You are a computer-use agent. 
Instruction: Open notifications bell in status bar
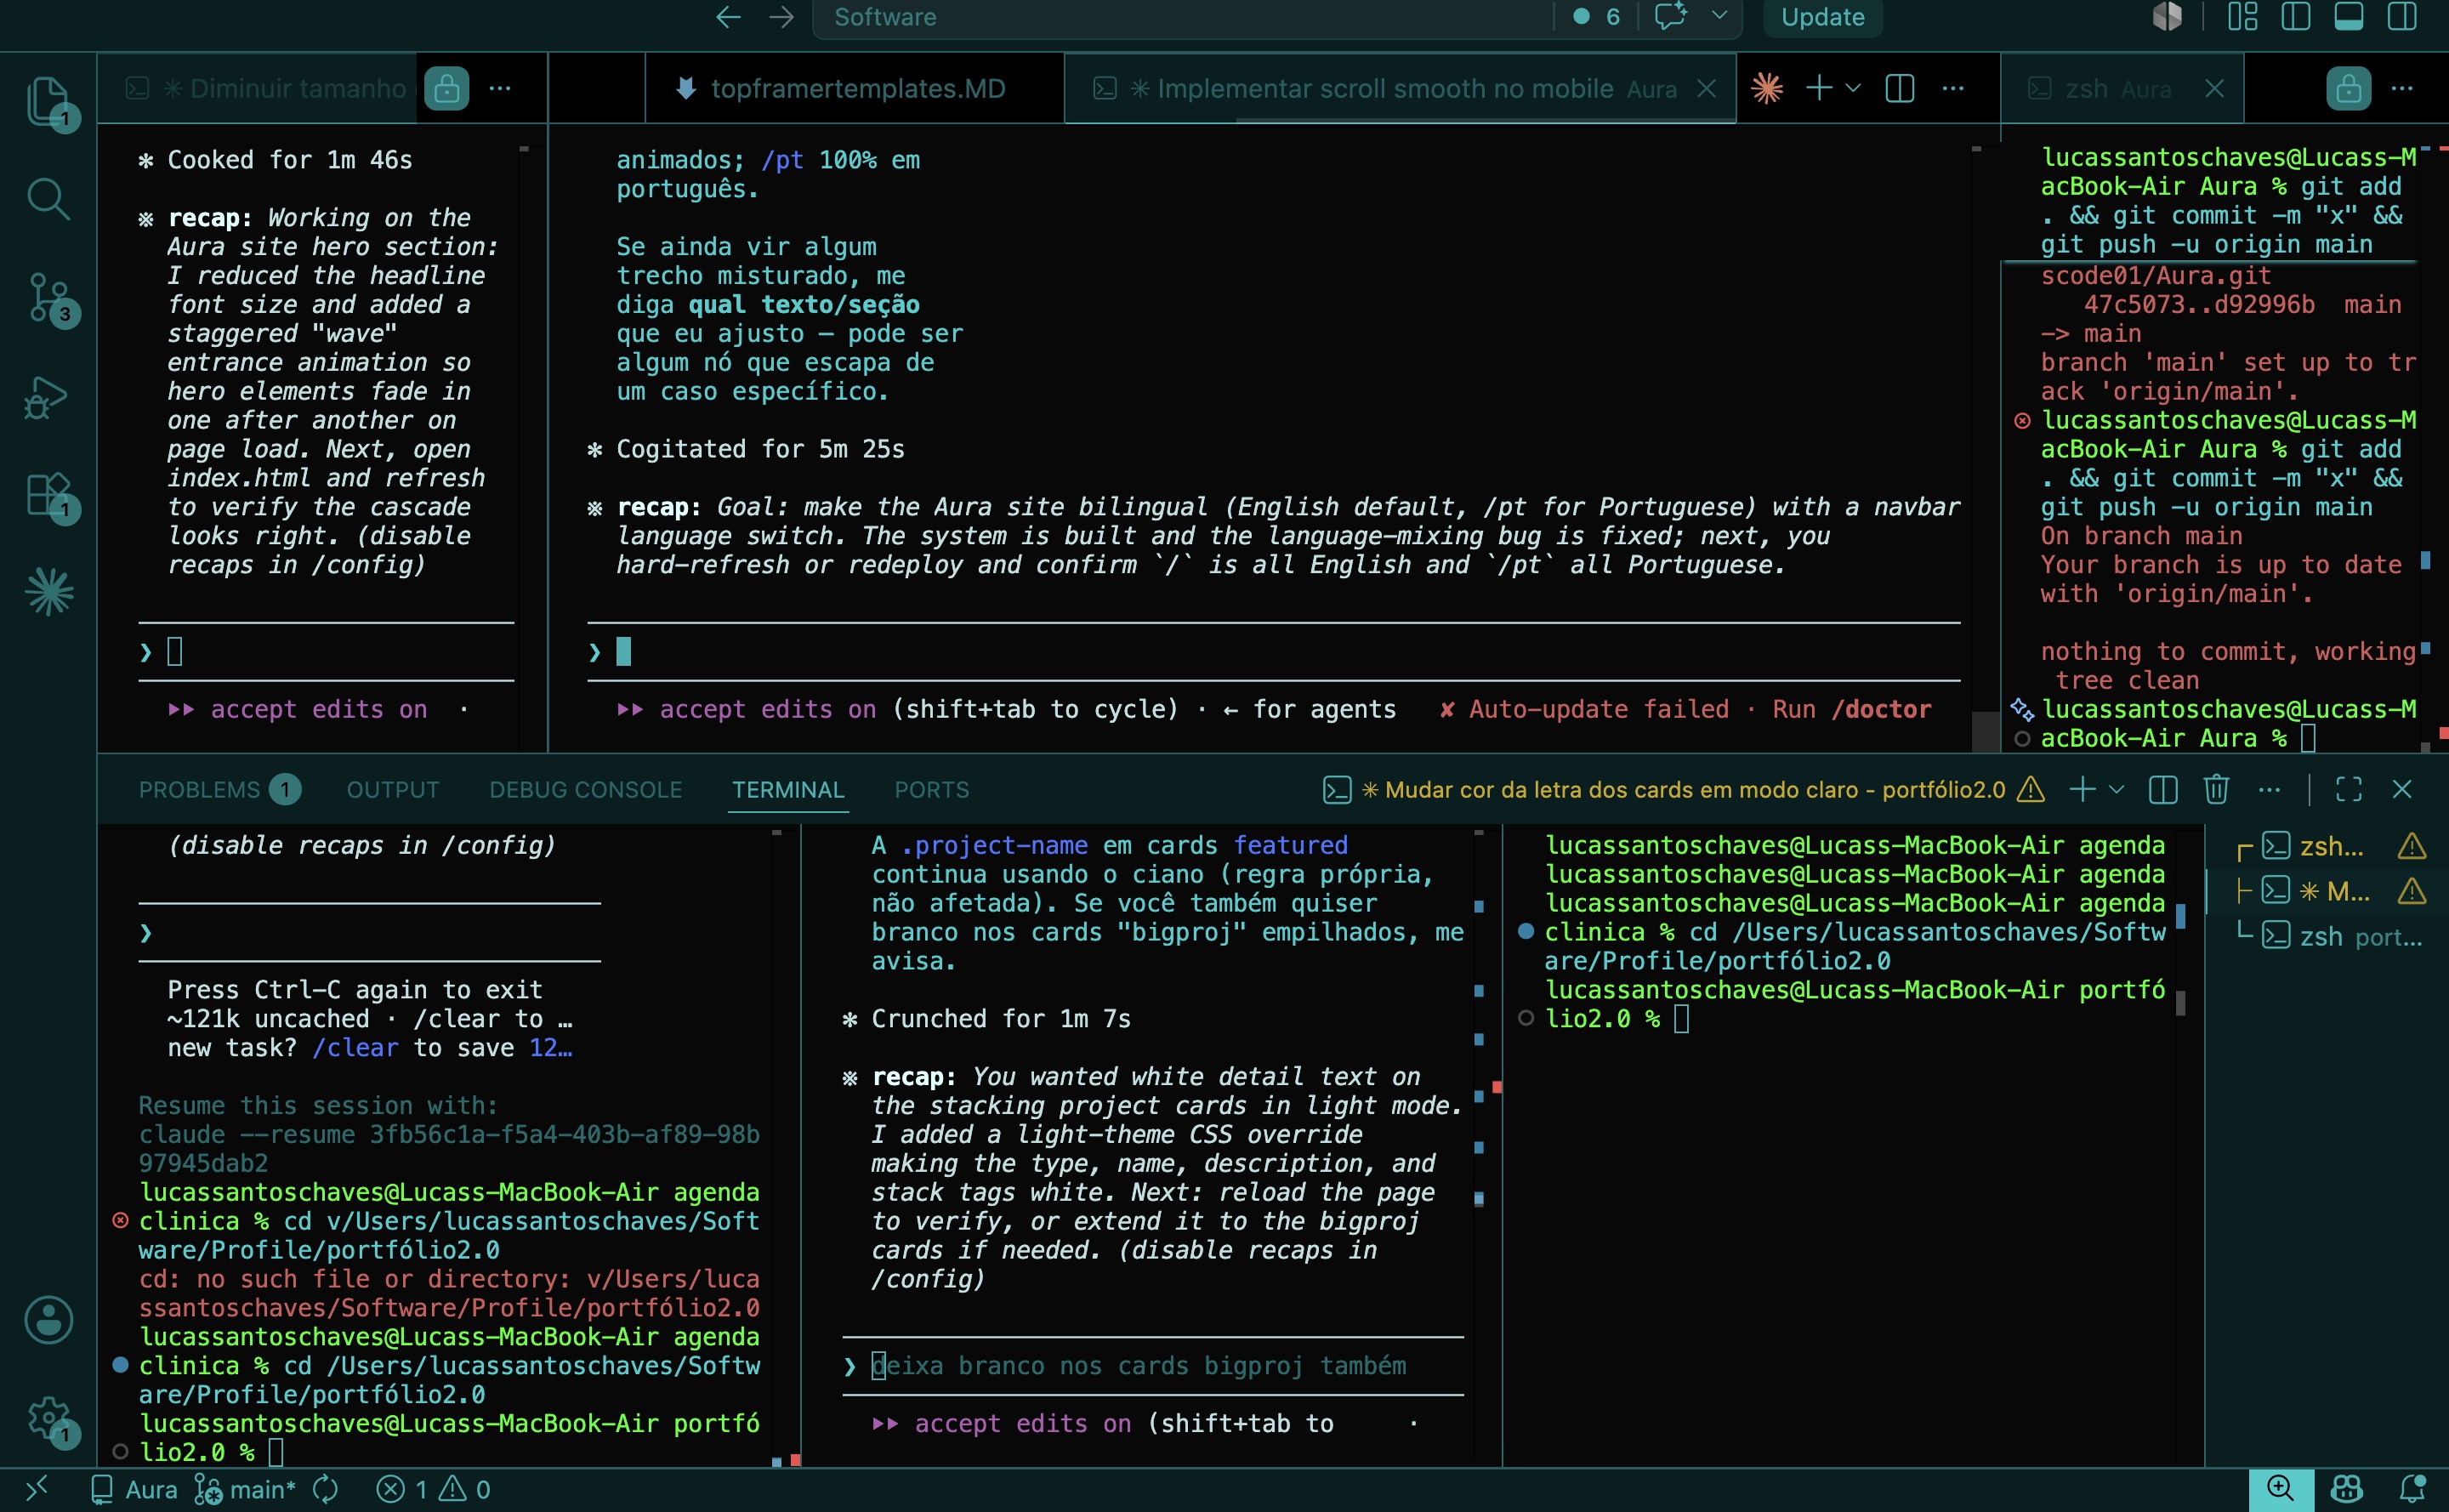pyautogui.click(x=2412, y=1490)
